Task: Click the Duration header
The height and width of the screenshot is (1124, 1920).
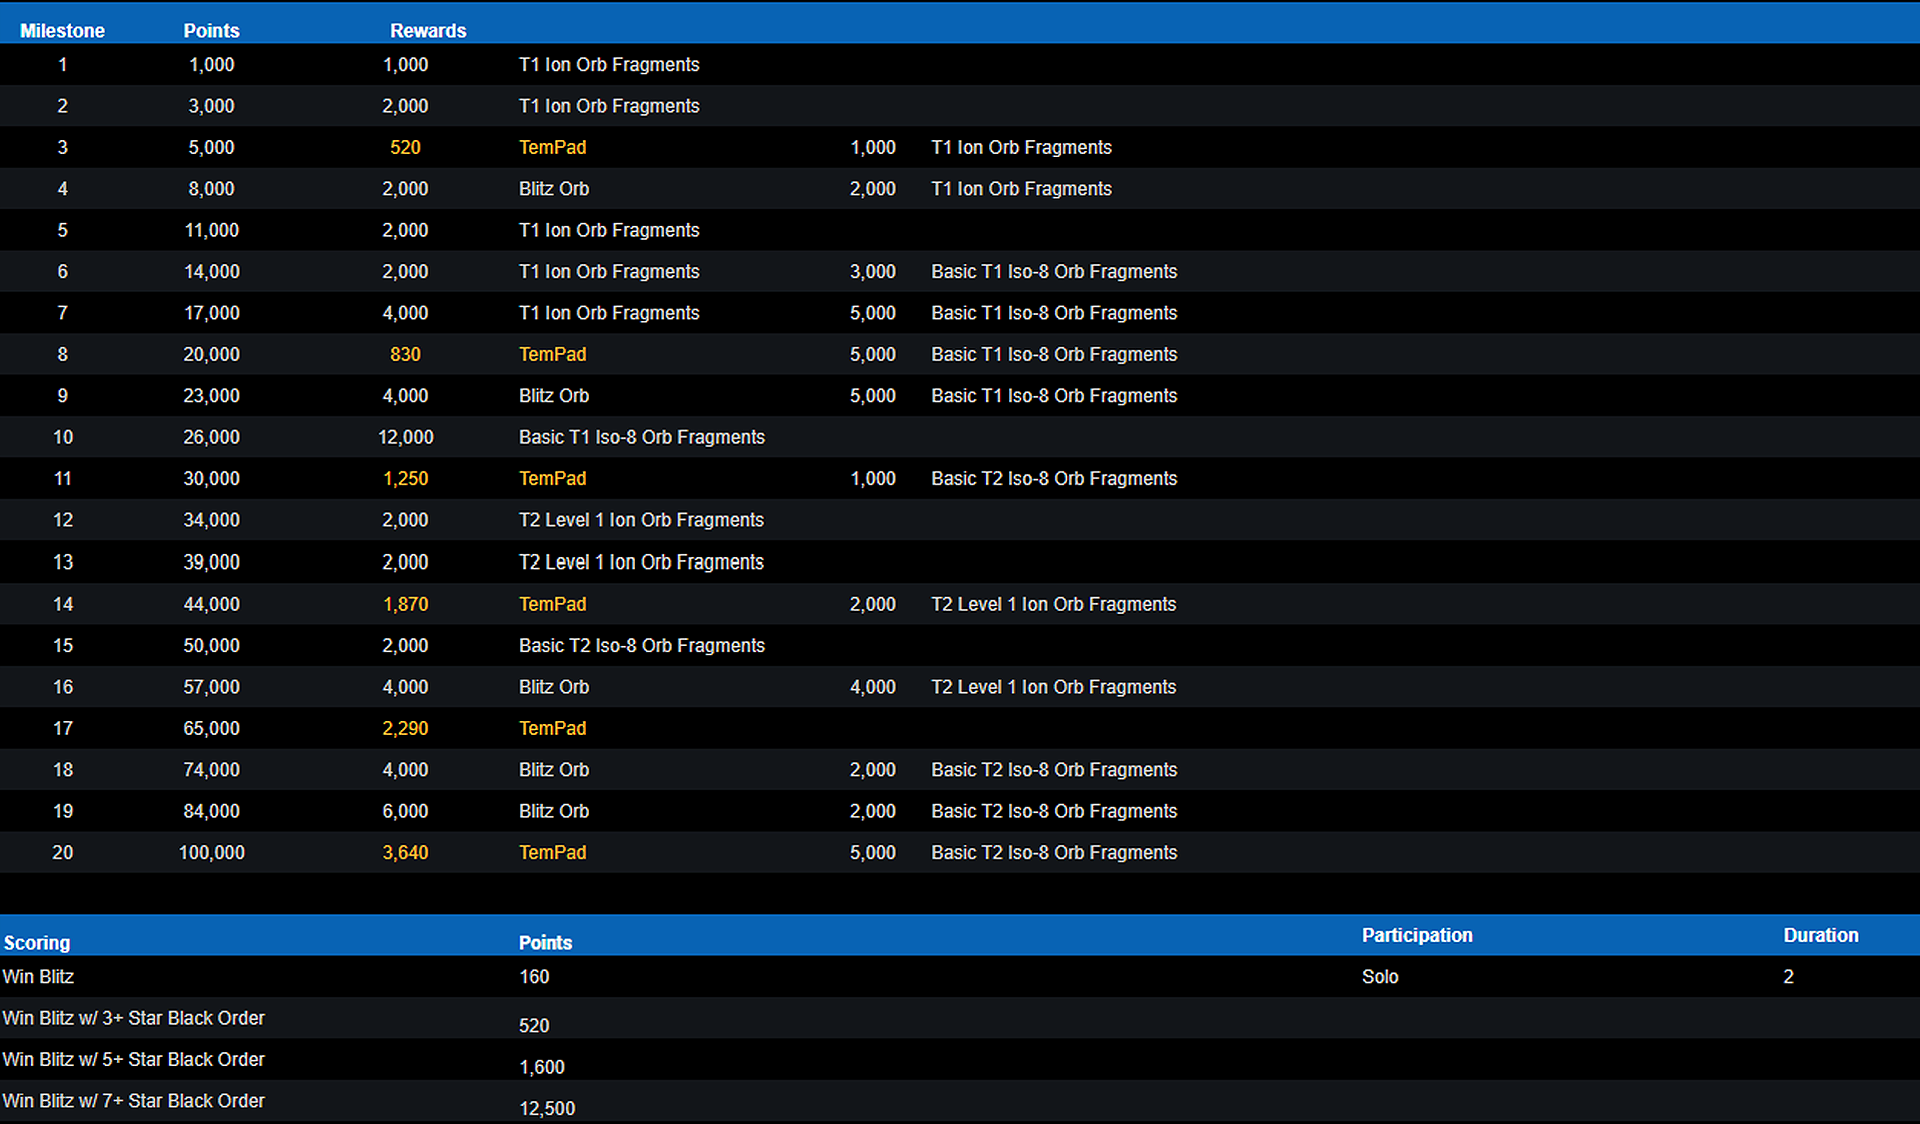Action: pyautogui.click(x=1821, y=935)
